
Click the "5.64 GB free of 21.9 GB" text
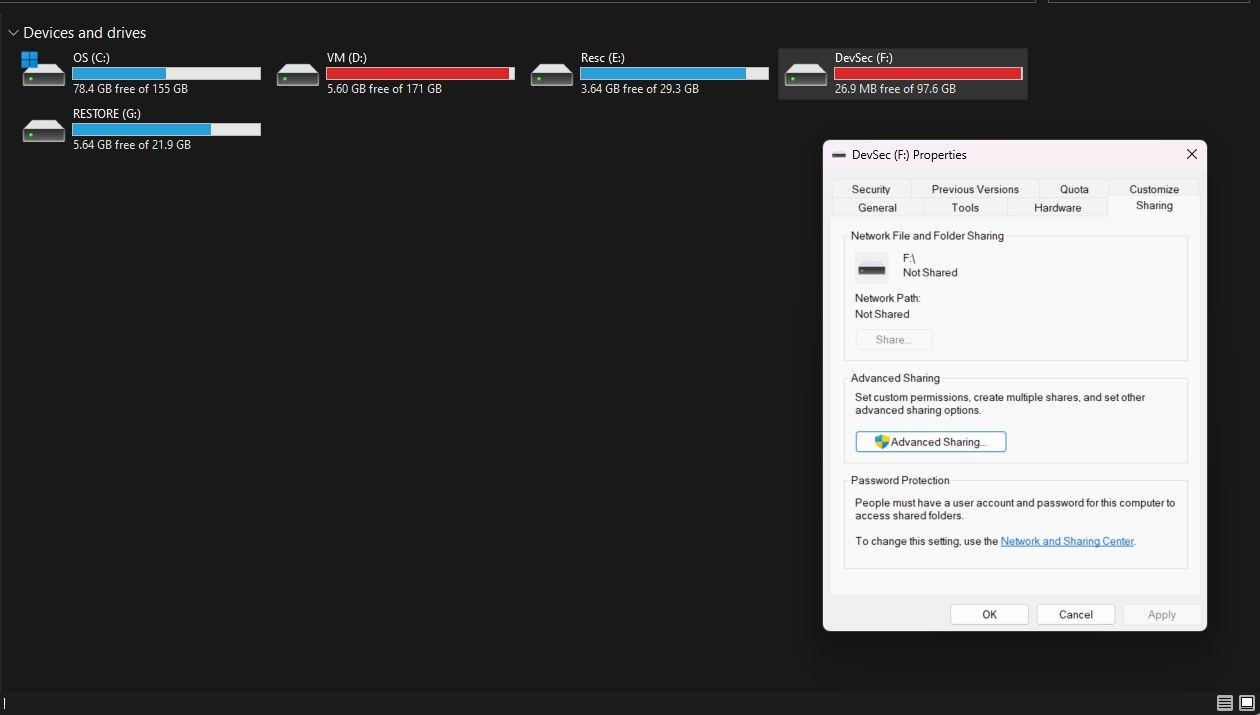(132, 145)
